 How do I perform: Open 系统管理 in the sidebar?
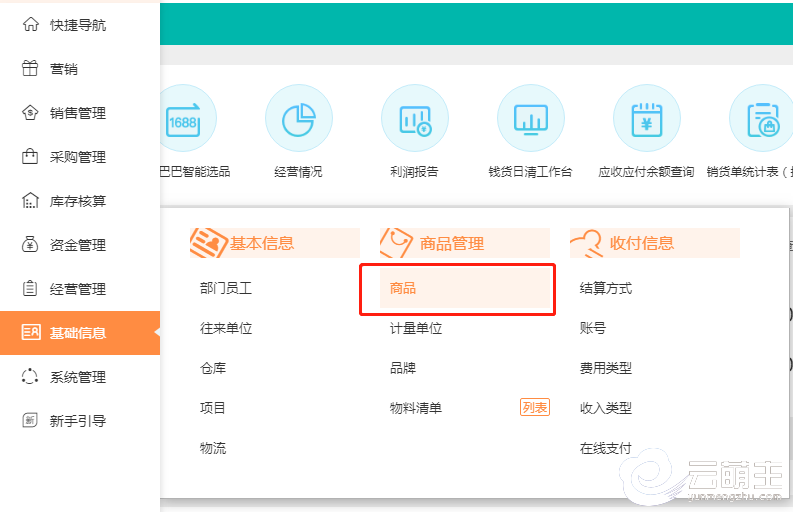tap(77, 377)
